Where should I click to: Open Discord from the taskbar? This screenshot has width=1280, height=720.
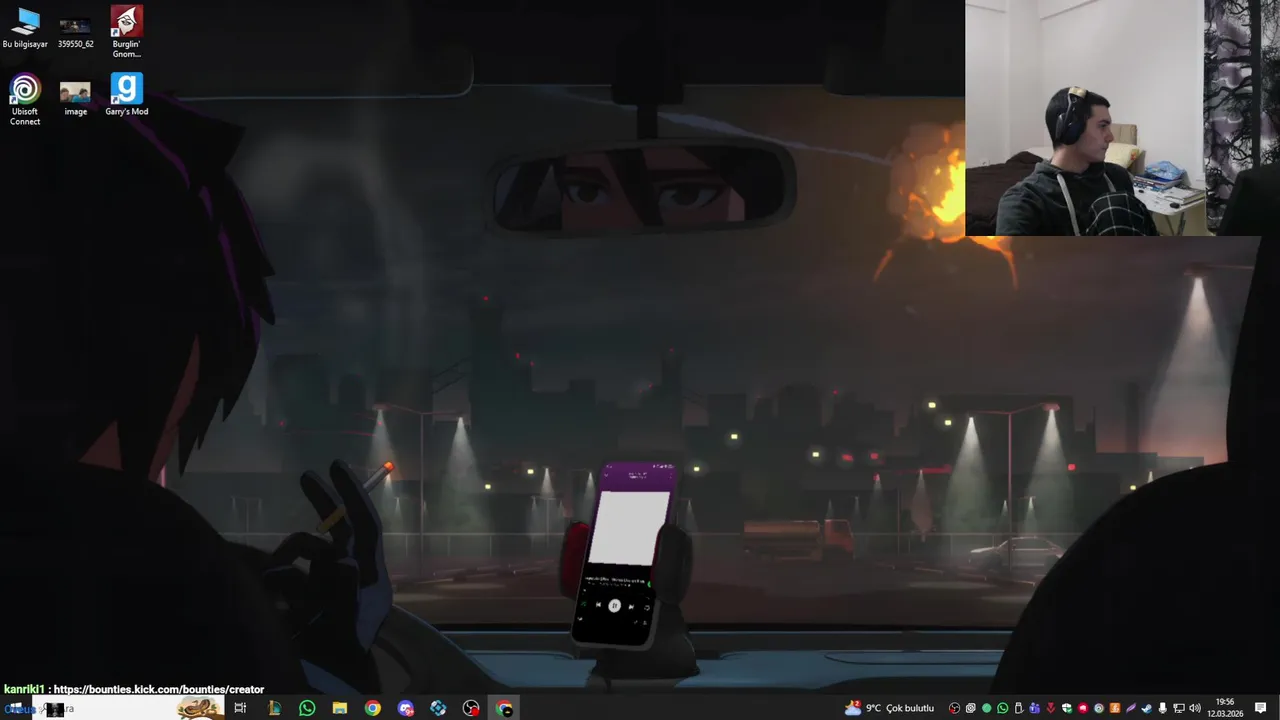point(406,708)
